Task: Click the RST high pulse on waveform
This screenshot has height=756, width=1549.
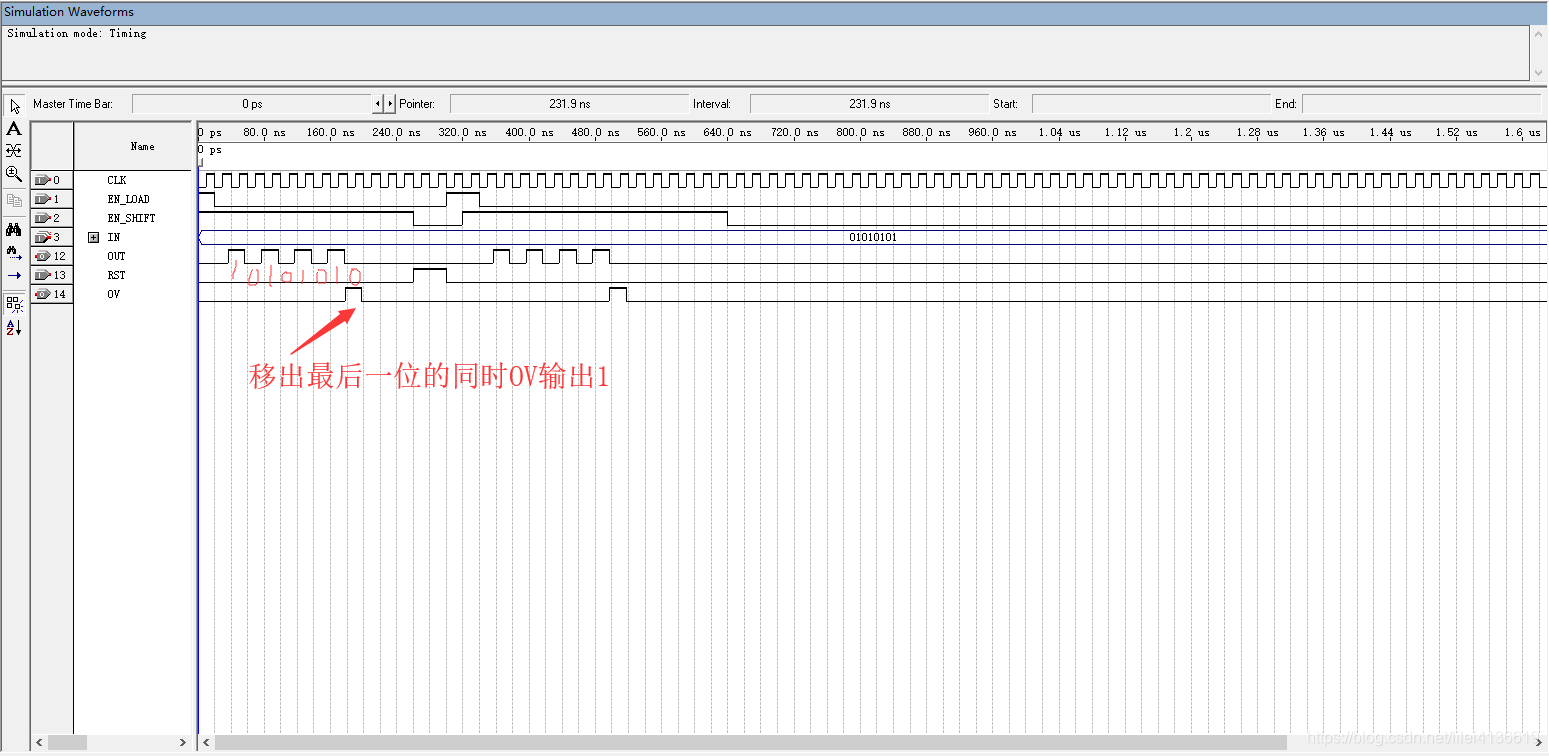Action: point(430,275)
